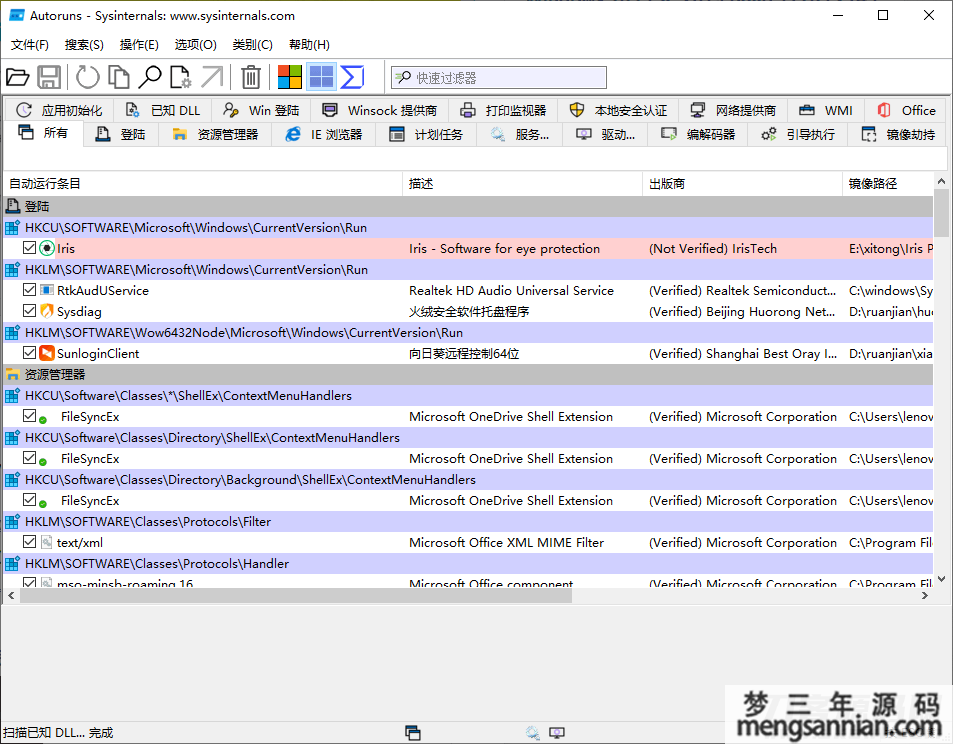
Task: Click the text/xml file icon
Action: tap(47, 542)
